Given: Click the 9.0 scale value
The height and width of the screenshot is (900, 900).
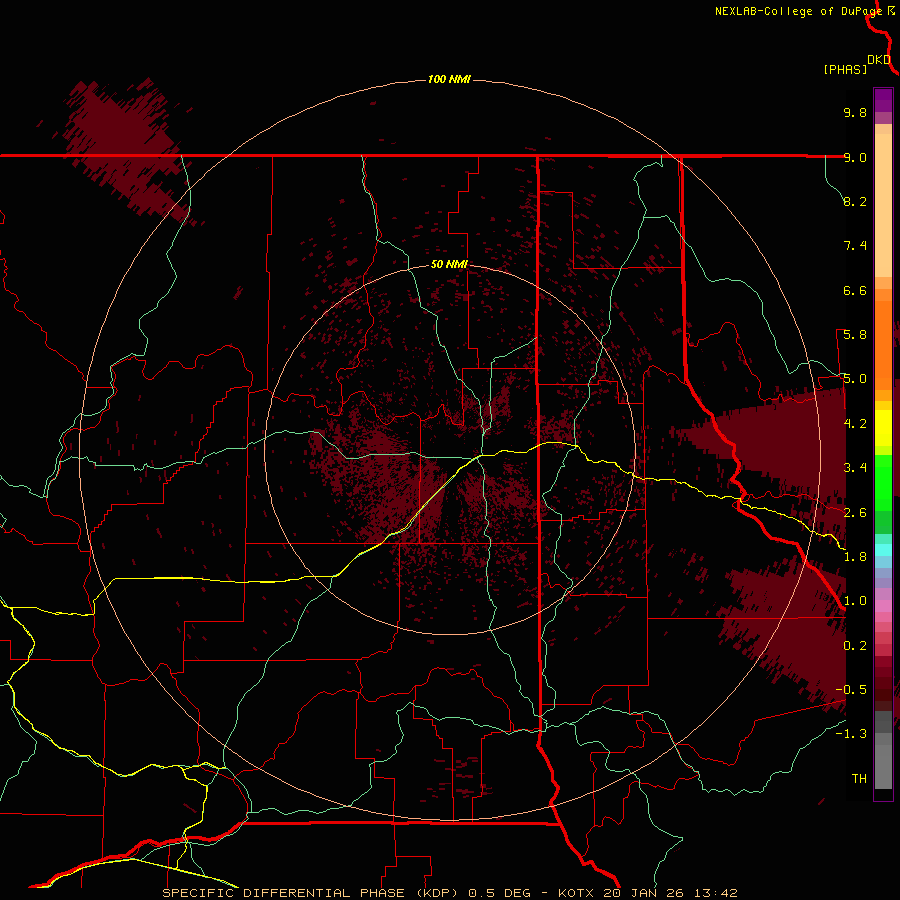Looking at the screenshot, I should [x=855, y=157].
